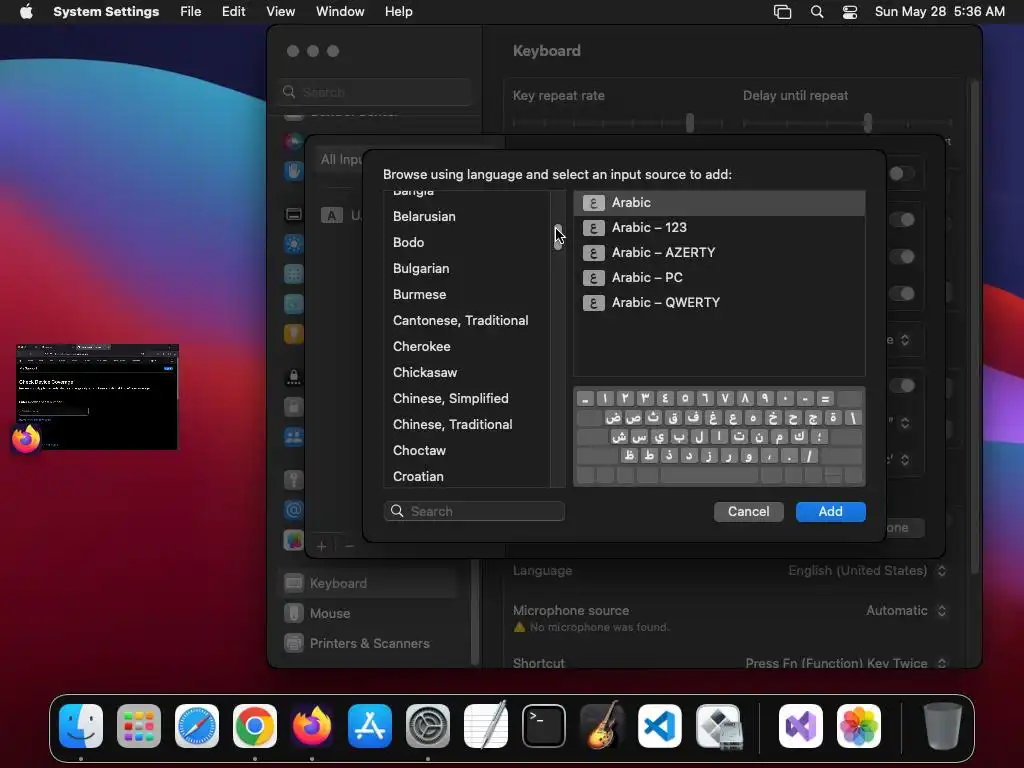Screen dimensions: 1024x768
Task: Click the language list scrollbar thumb
Action: tap(558, 236)
